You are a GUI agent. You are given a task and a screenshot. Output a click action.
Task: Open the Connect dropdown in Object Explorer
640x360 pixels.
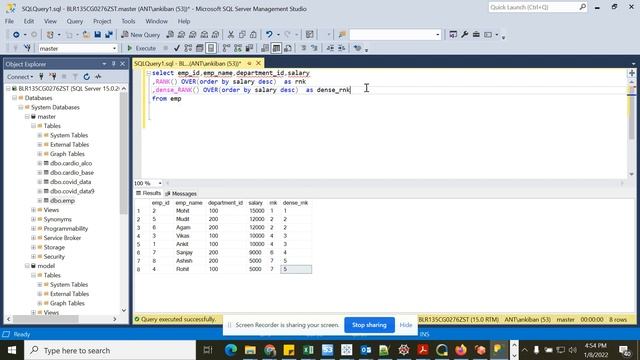click(20, 76)
